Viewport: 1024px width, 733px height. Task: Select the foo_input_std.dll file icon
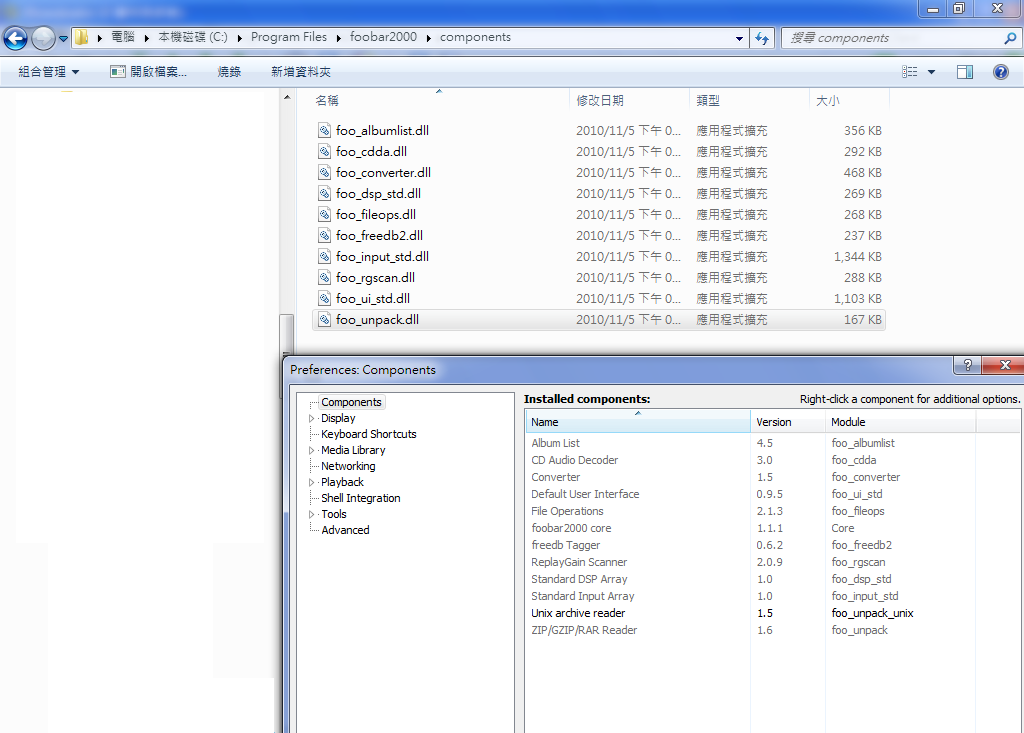click(x=324, y=257)
